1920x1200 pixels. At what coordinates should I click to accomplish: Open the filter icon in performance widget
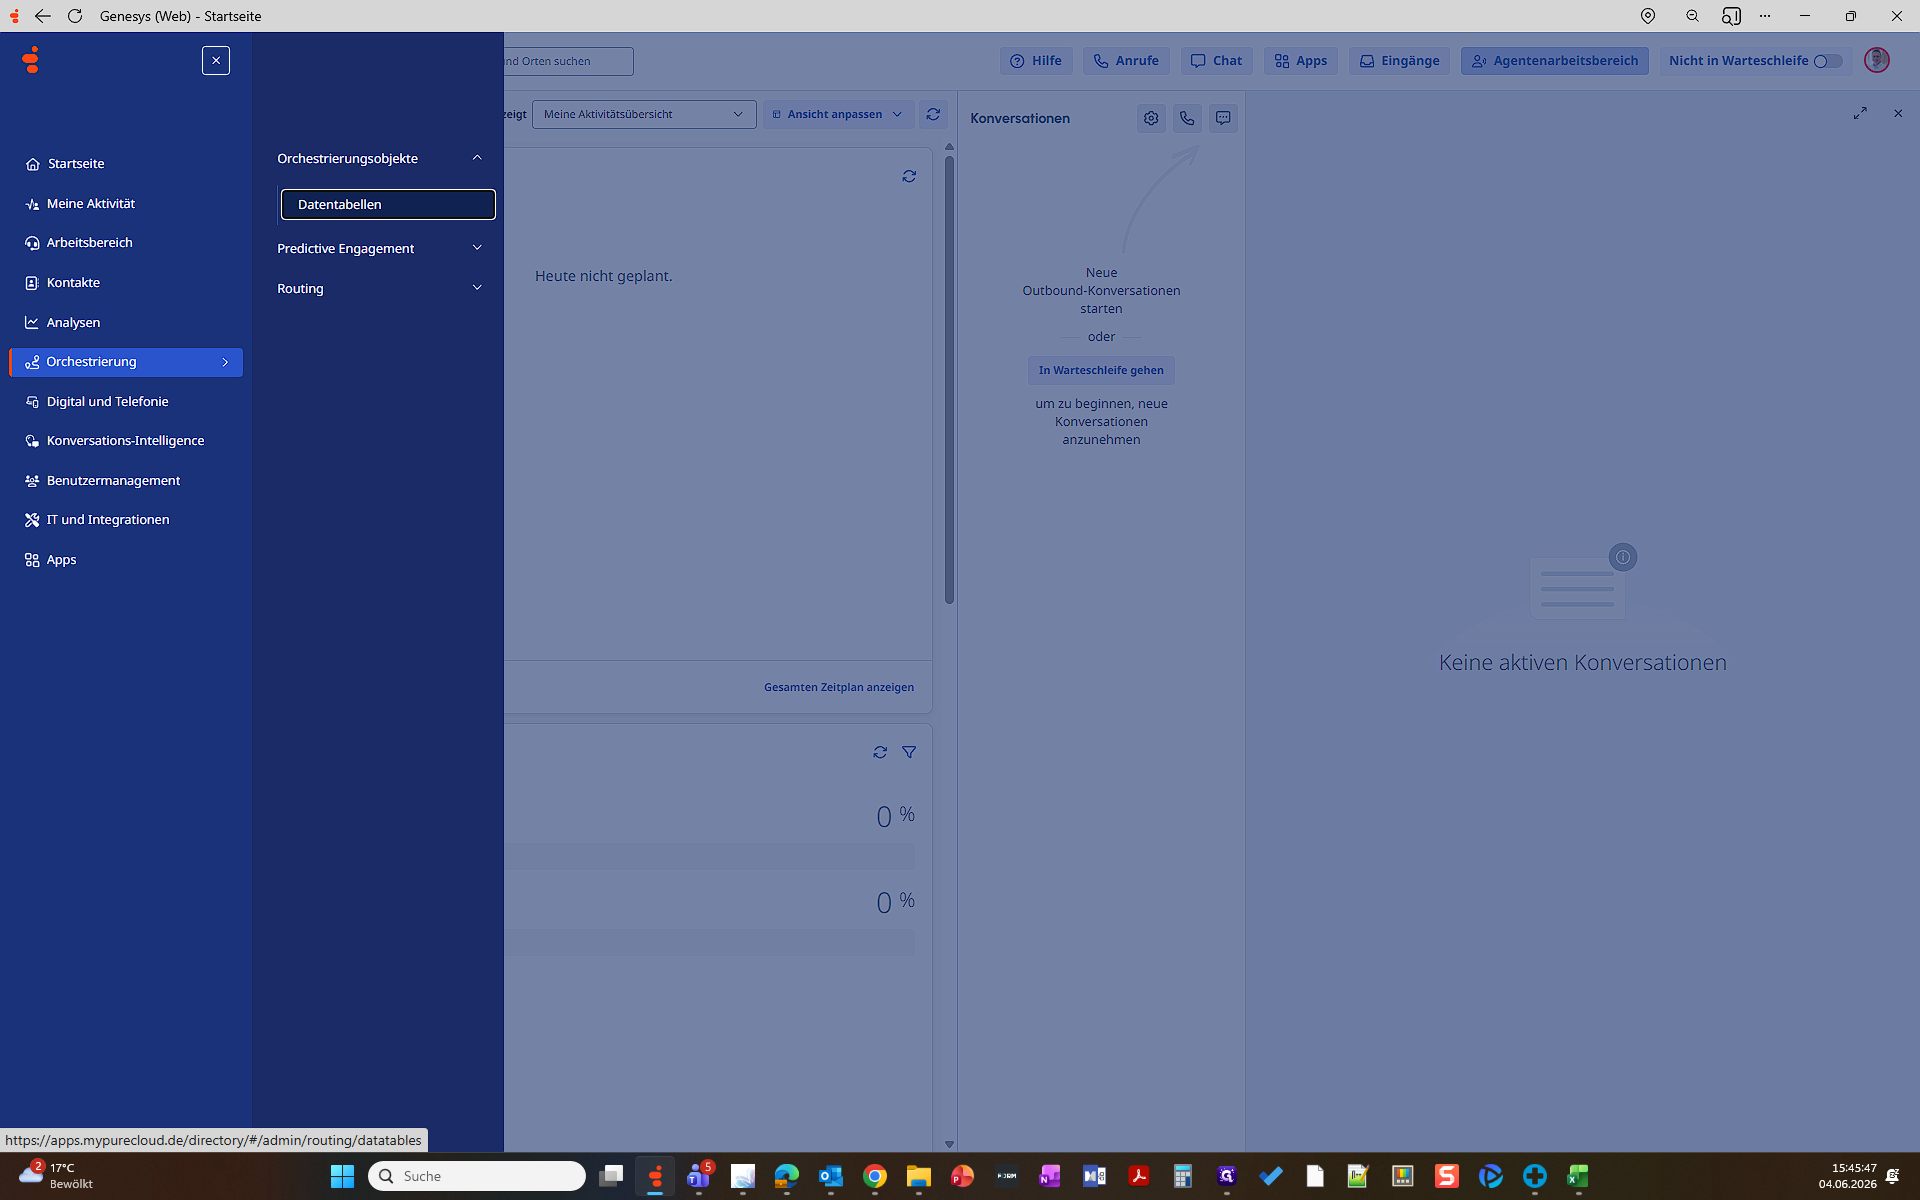click(x=909, y=752)
